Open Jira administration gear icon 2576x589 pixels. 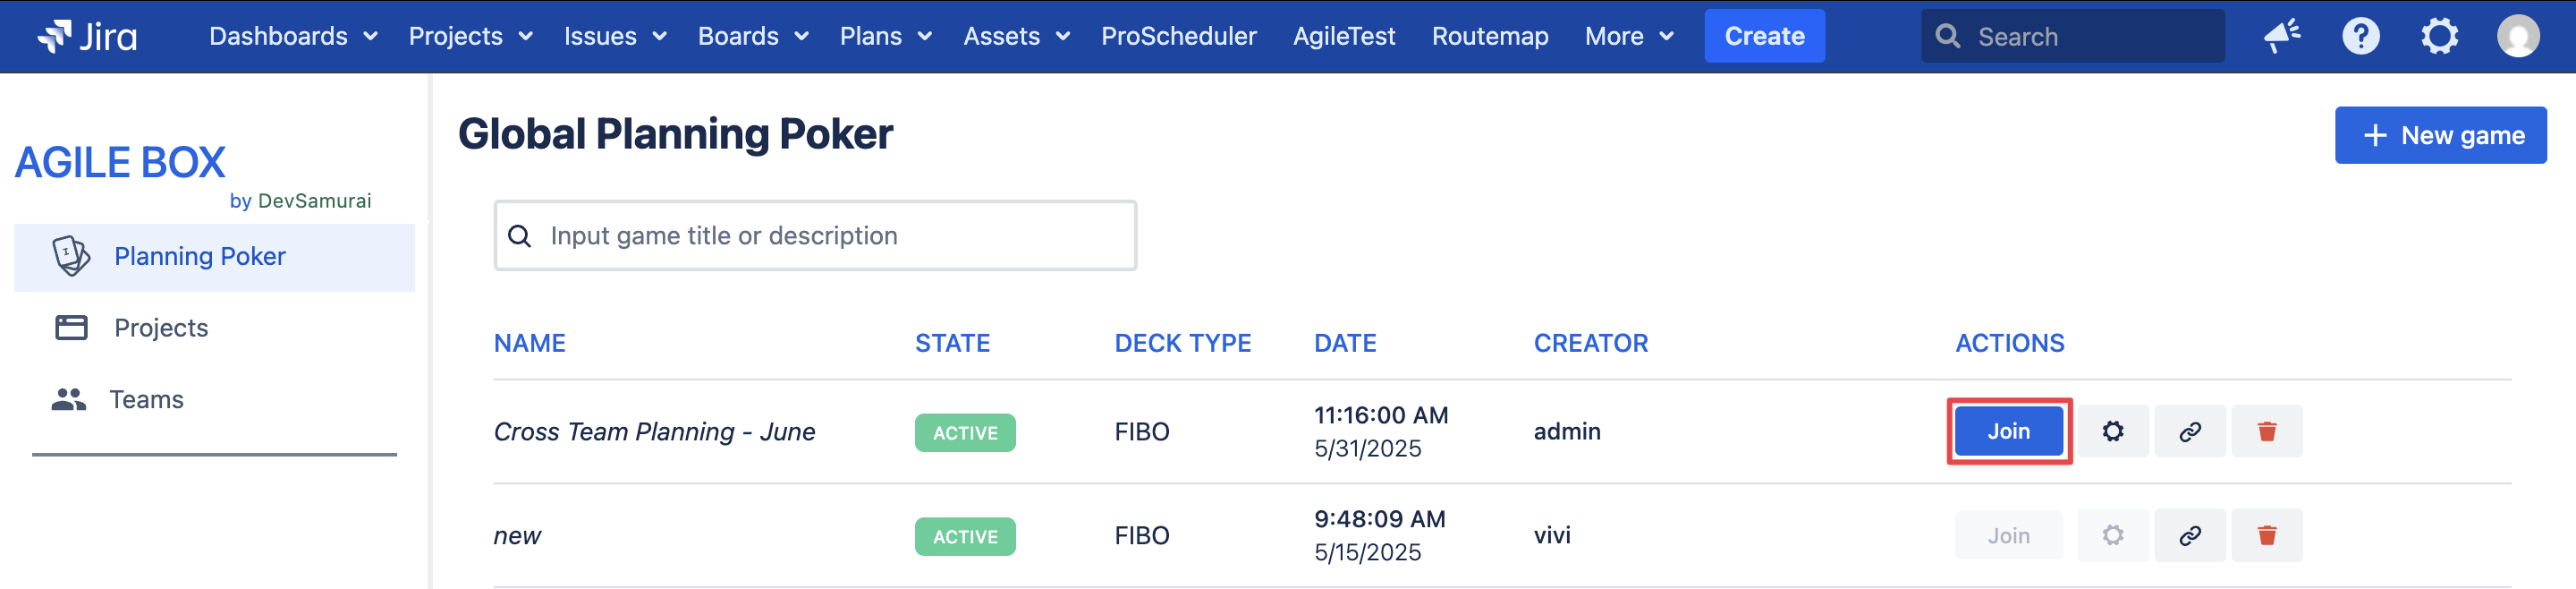[2439, 36]
